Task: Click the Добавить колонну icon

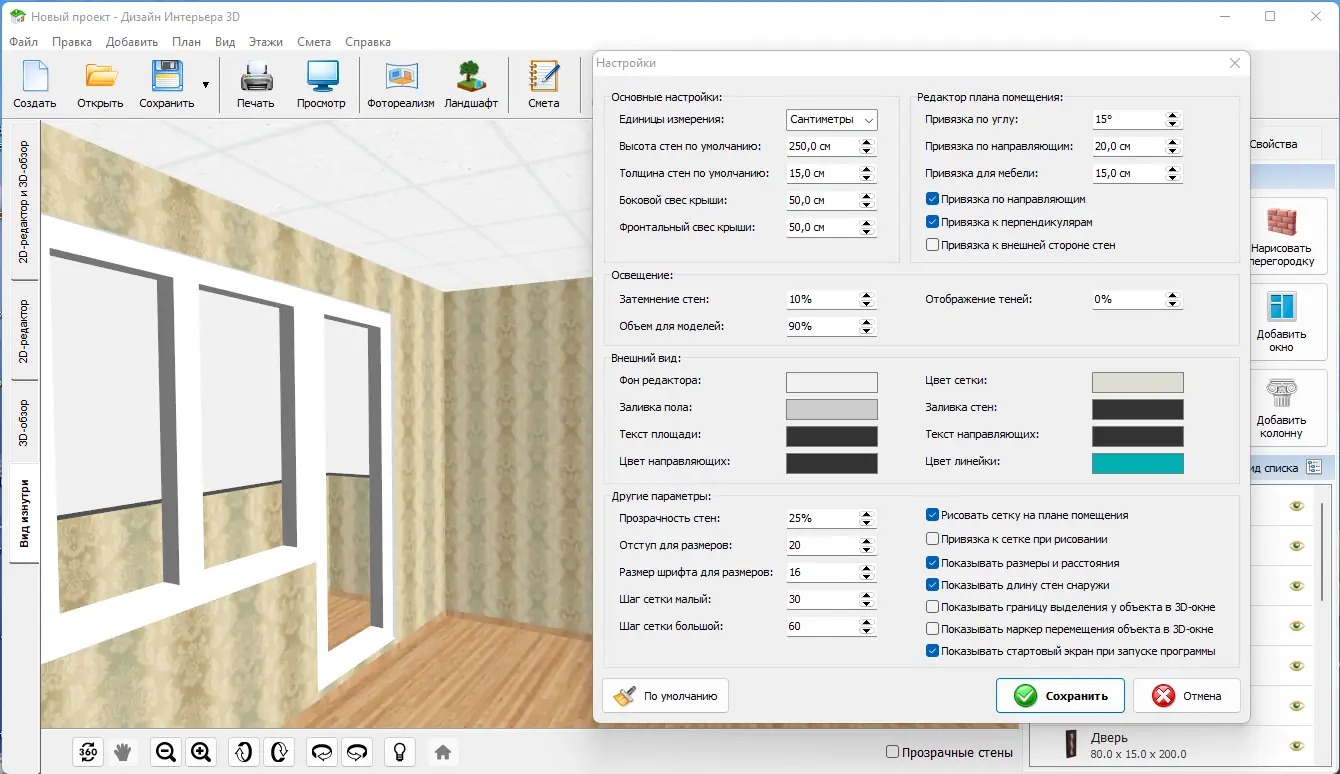Action: [x=1281, y=394]
